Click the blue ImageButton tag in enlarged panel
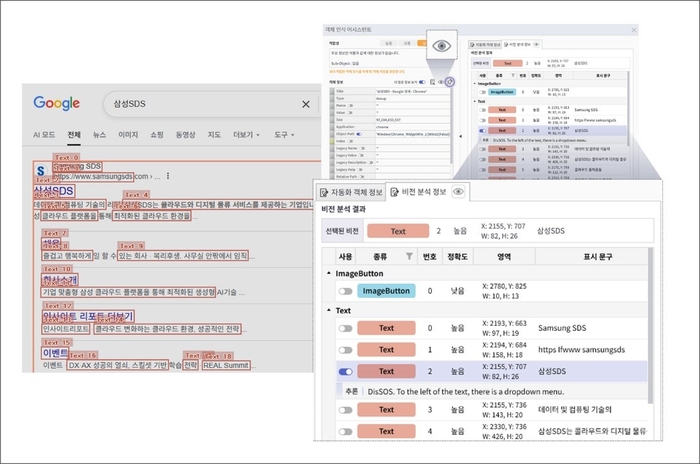700x464 pixels. click(x=386, y=291)
